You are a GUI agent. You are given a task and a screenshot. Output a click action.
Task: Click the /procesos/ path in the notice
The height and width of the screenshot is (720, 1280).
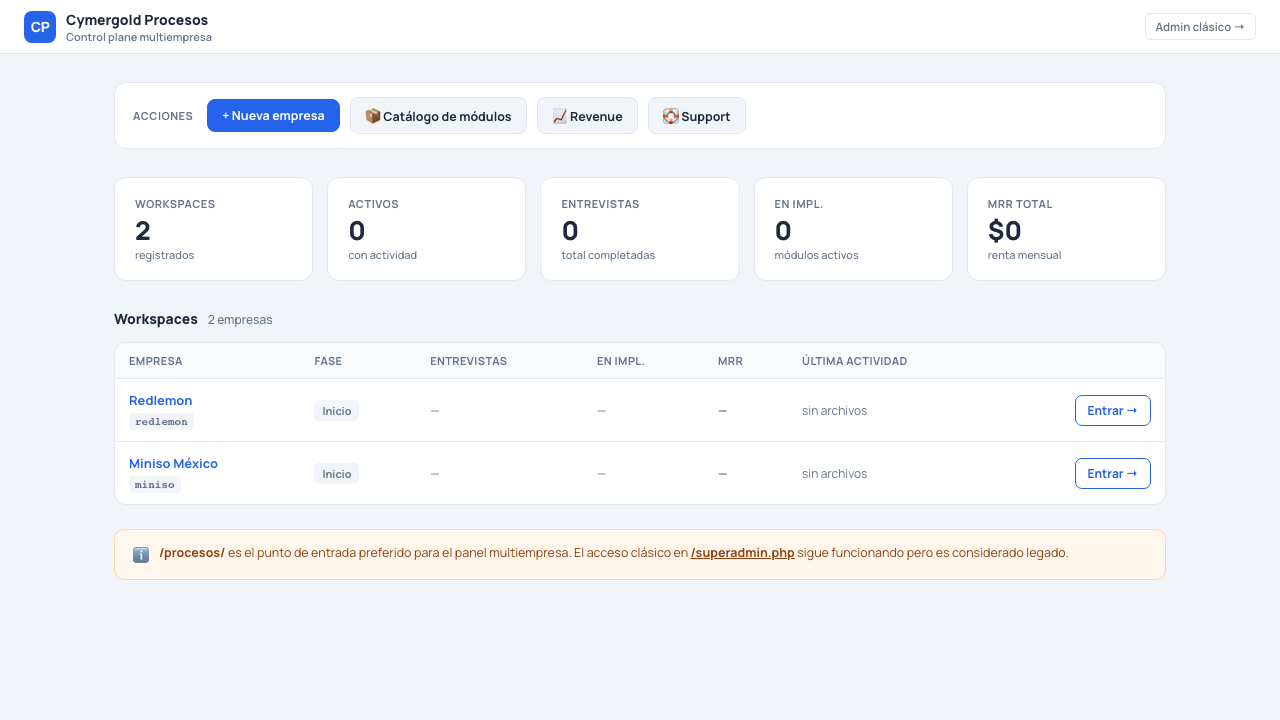[192, 552]
